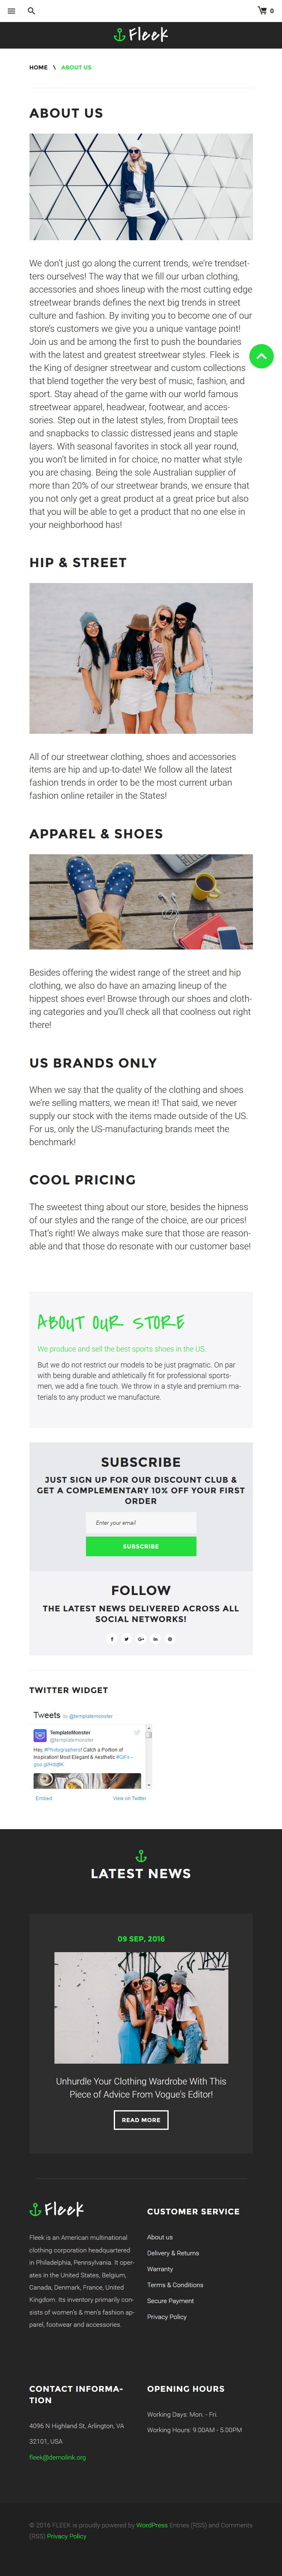Click the green scroll-to-top arrow button
The image size is (282, 2576).
[261, 356]
